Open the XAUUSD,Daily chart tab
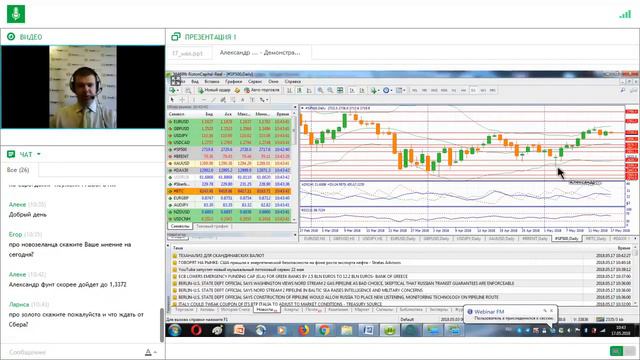The height and width of the screenshot is (360, 640). [502, 238]
